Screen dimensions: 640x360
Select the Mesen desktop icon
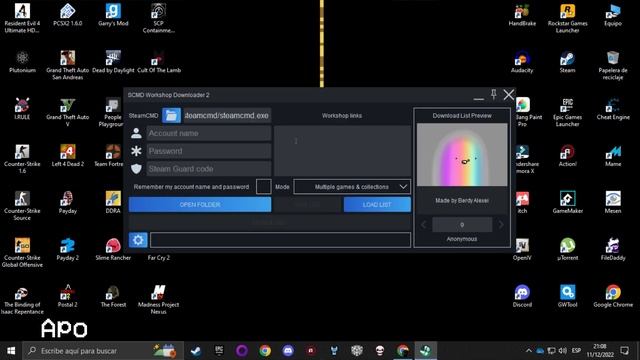click(613, 202)
